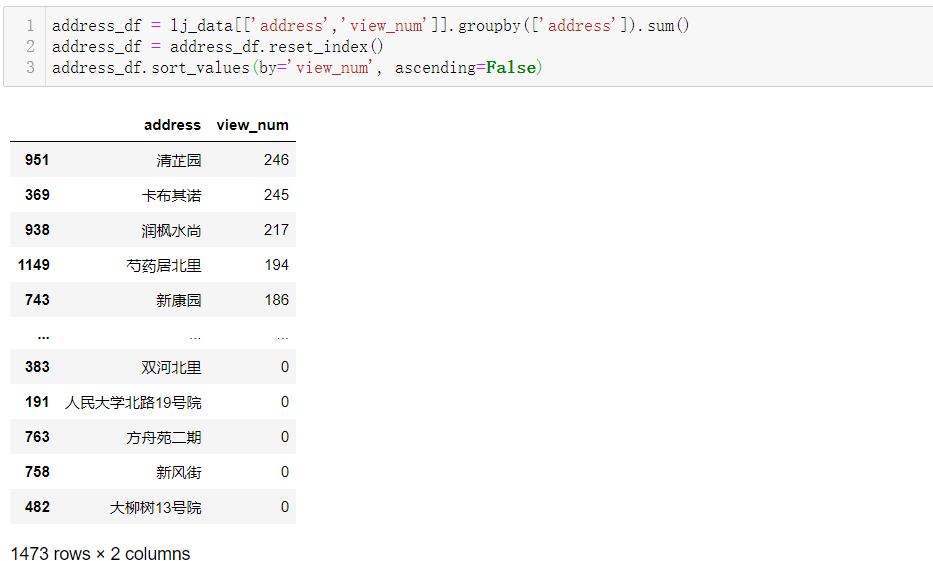933x561 pixels.
Task: Select row index 743
Action: (37, 300)
